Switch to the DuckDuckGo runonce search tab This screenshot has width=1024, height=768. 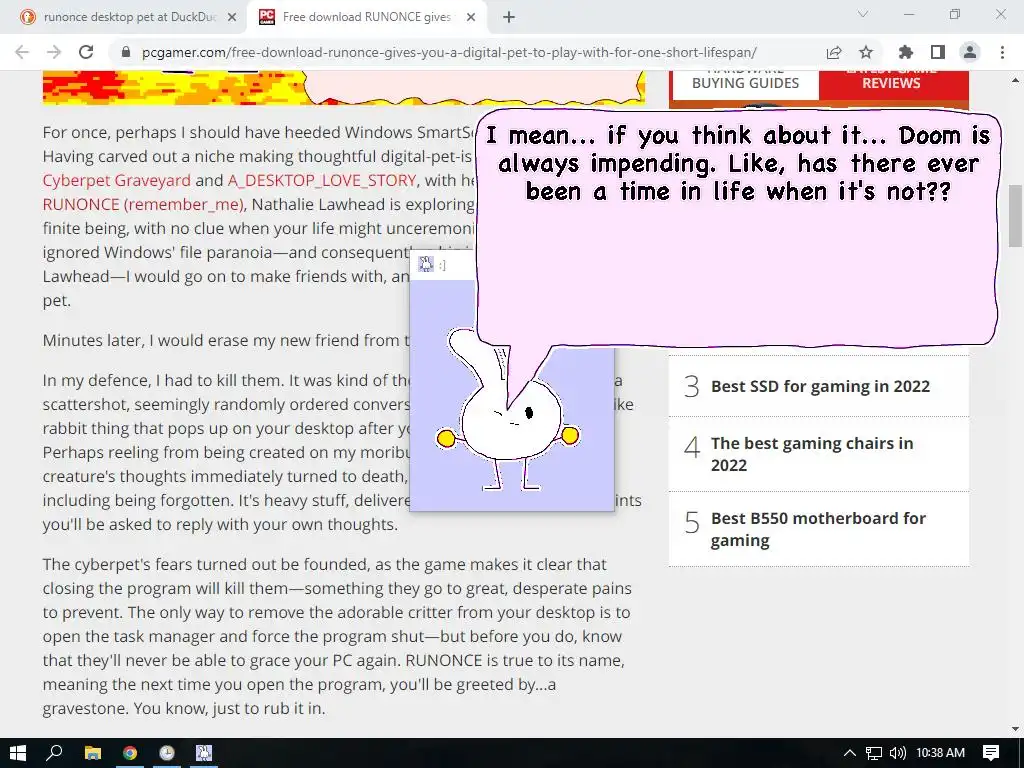(x=129, y=18)
